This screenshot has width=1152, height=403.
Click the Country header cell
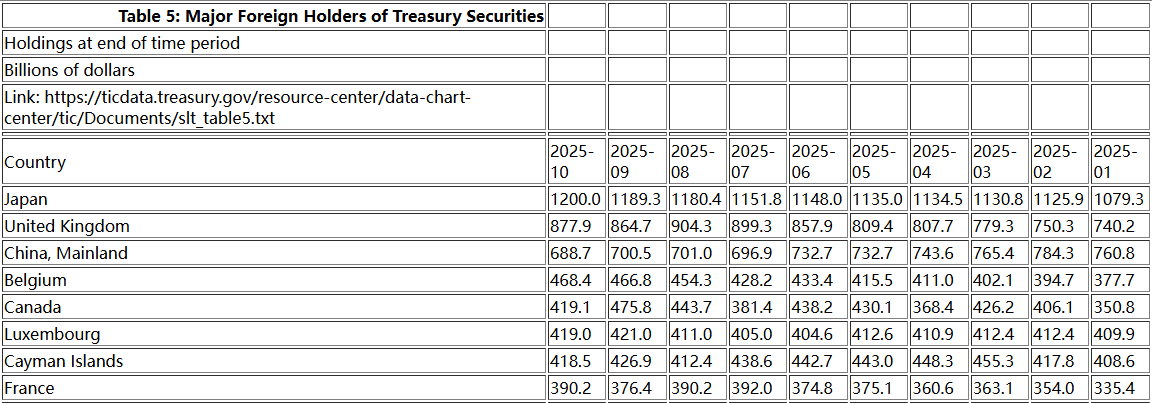pos(274,162)
